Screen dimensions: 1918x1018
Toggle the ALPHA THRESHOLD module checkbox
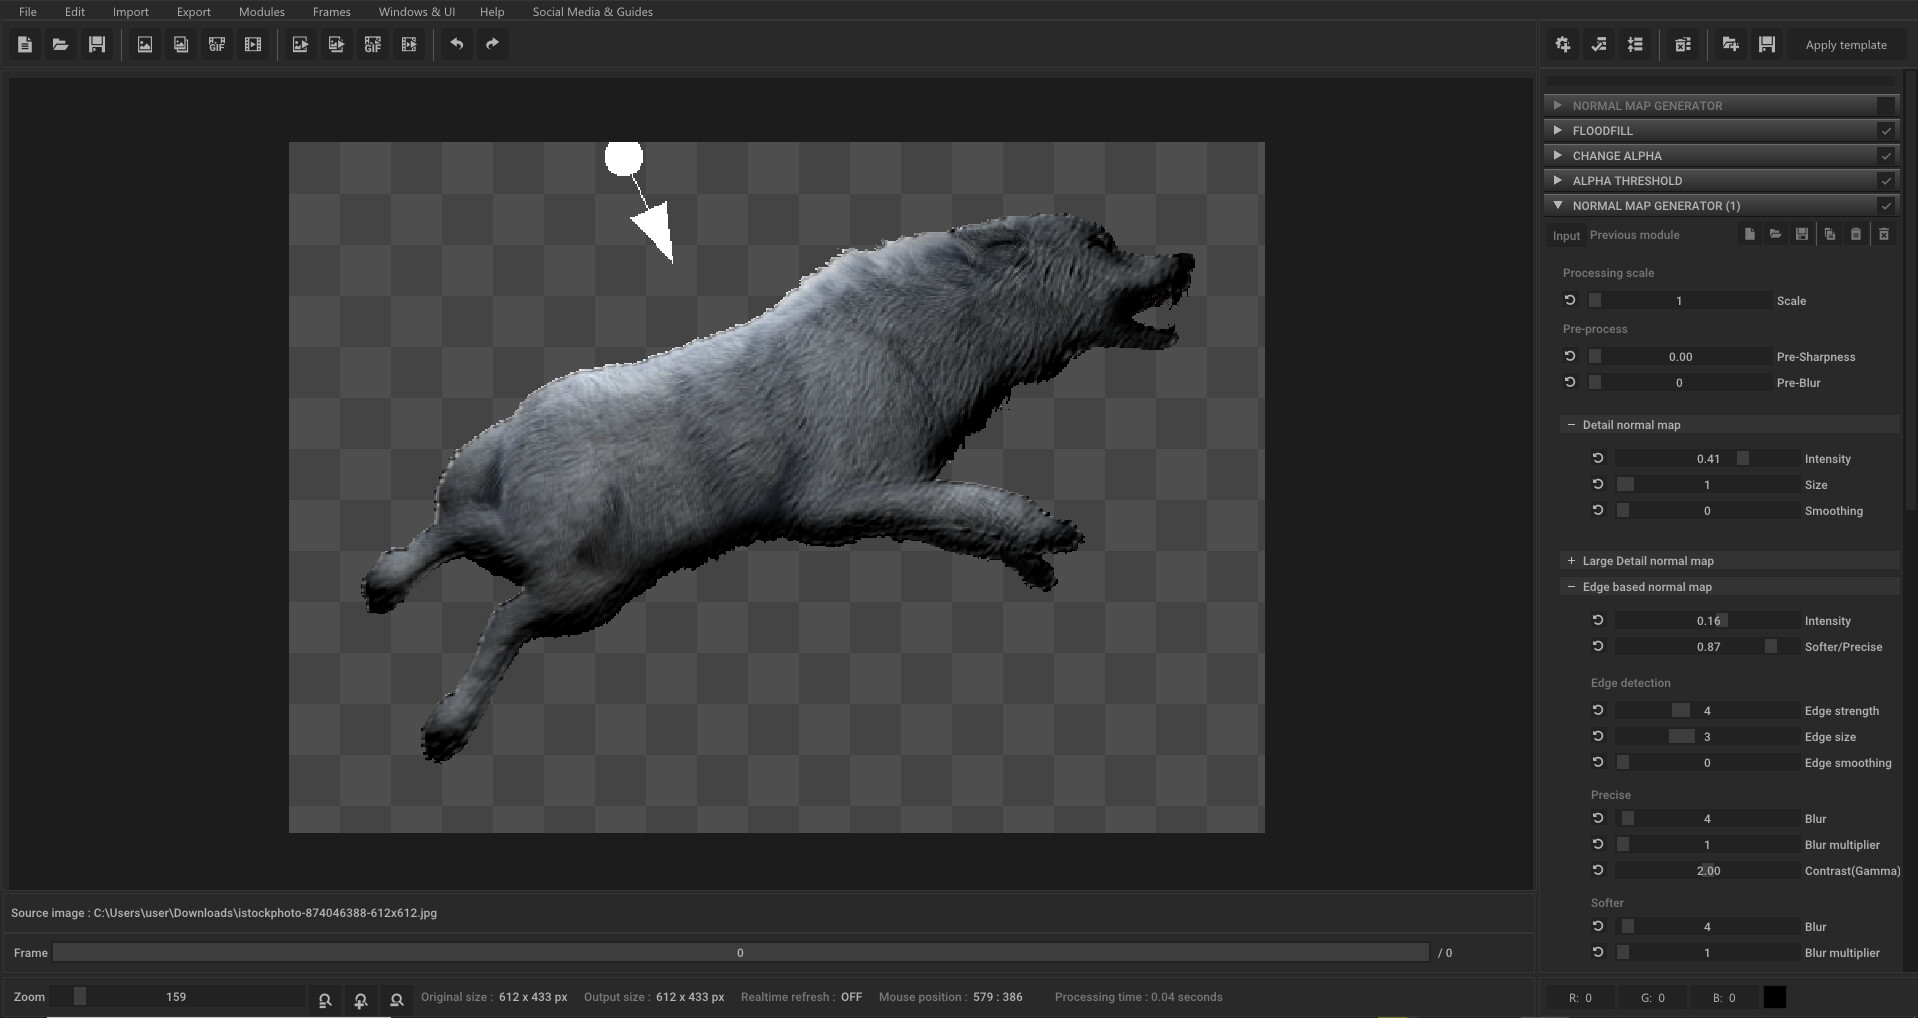pyautogui.click(x=1885, y=181)
